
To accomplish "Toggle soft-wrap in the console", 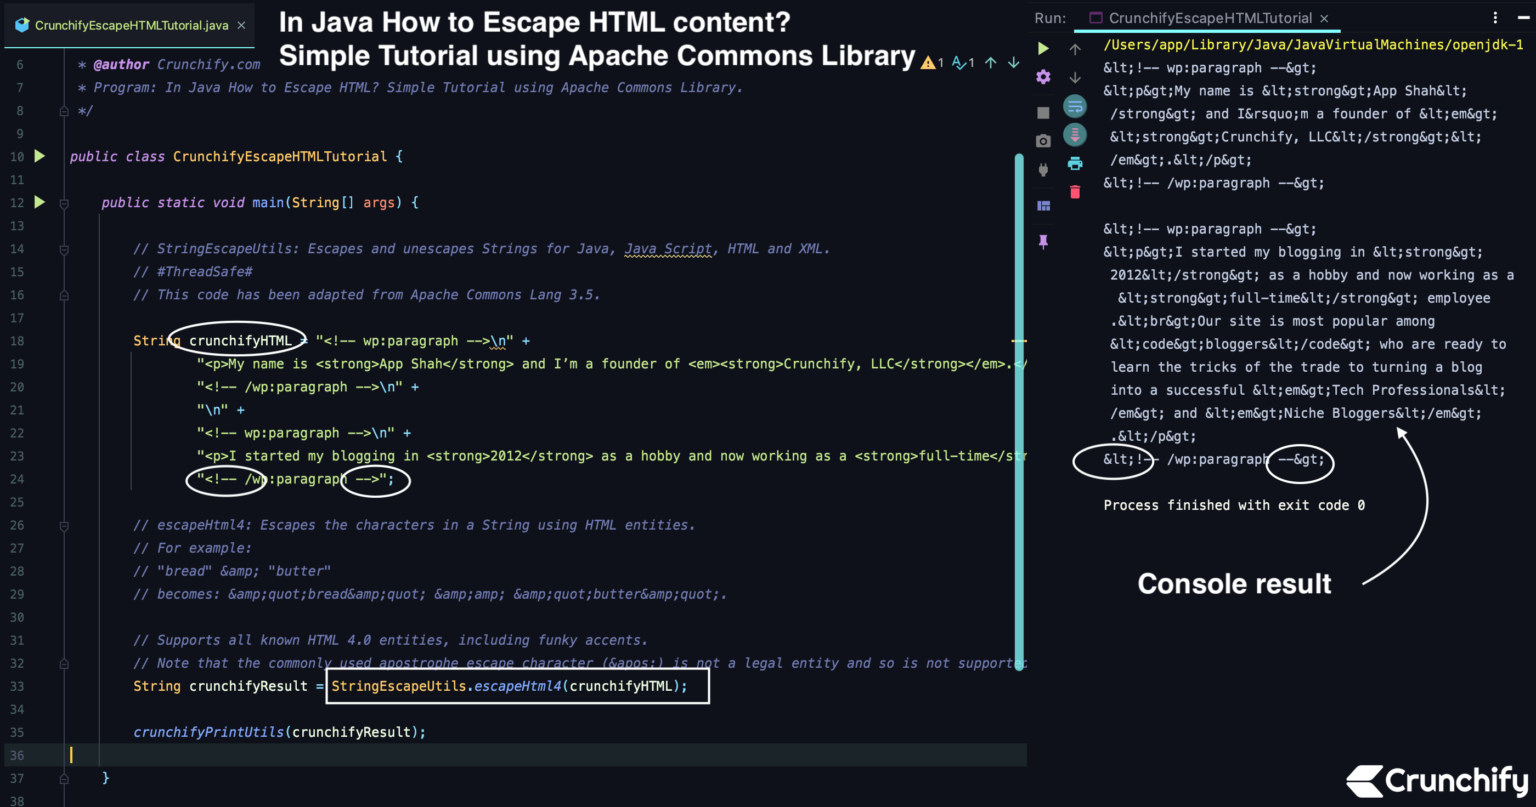I will [1075, 105].
